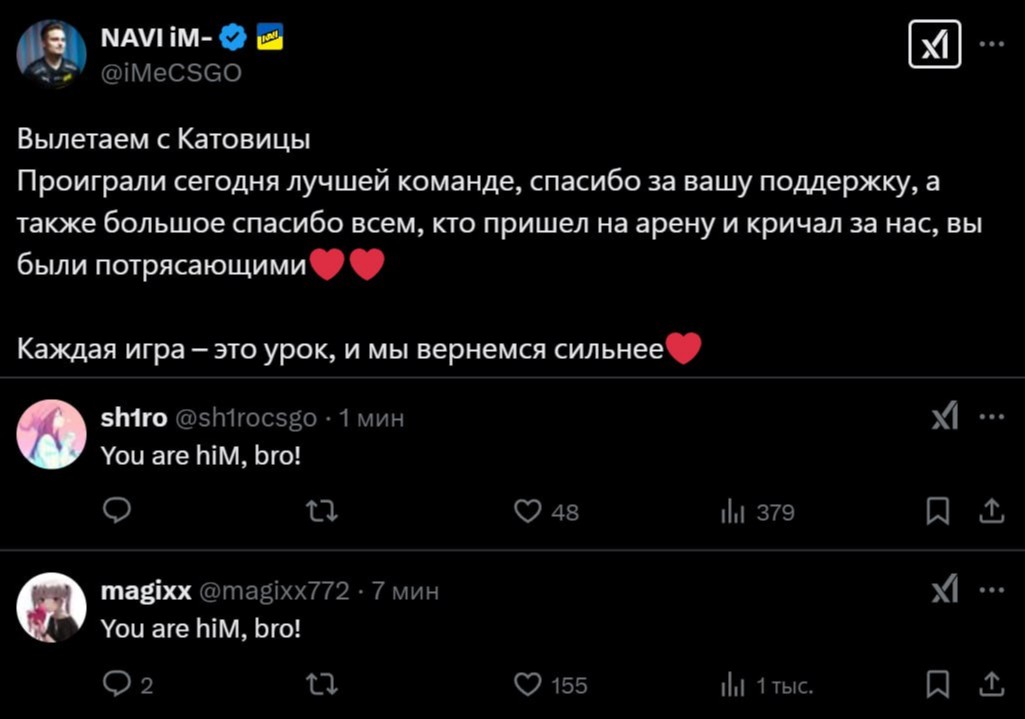The height and width of the screenshot is (719, 1025).
Task: Reply to magixx's comment
Action: [117, 685]
